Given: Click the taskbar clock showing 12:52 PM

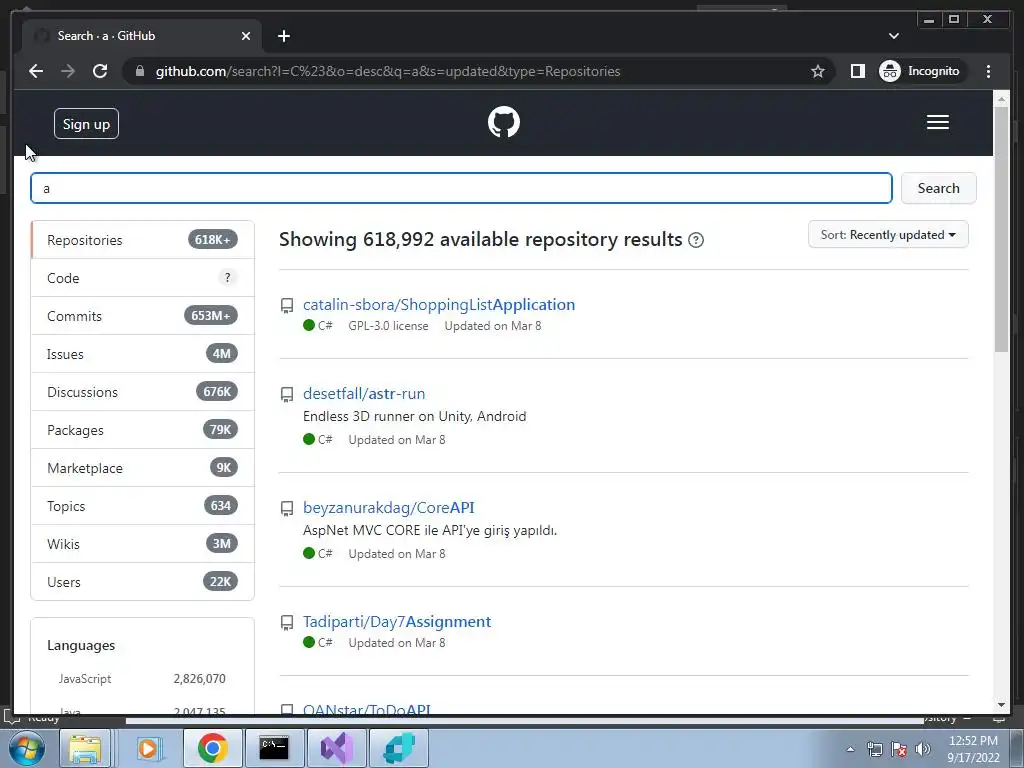Looking at the screenshot, I should [973, 749].
